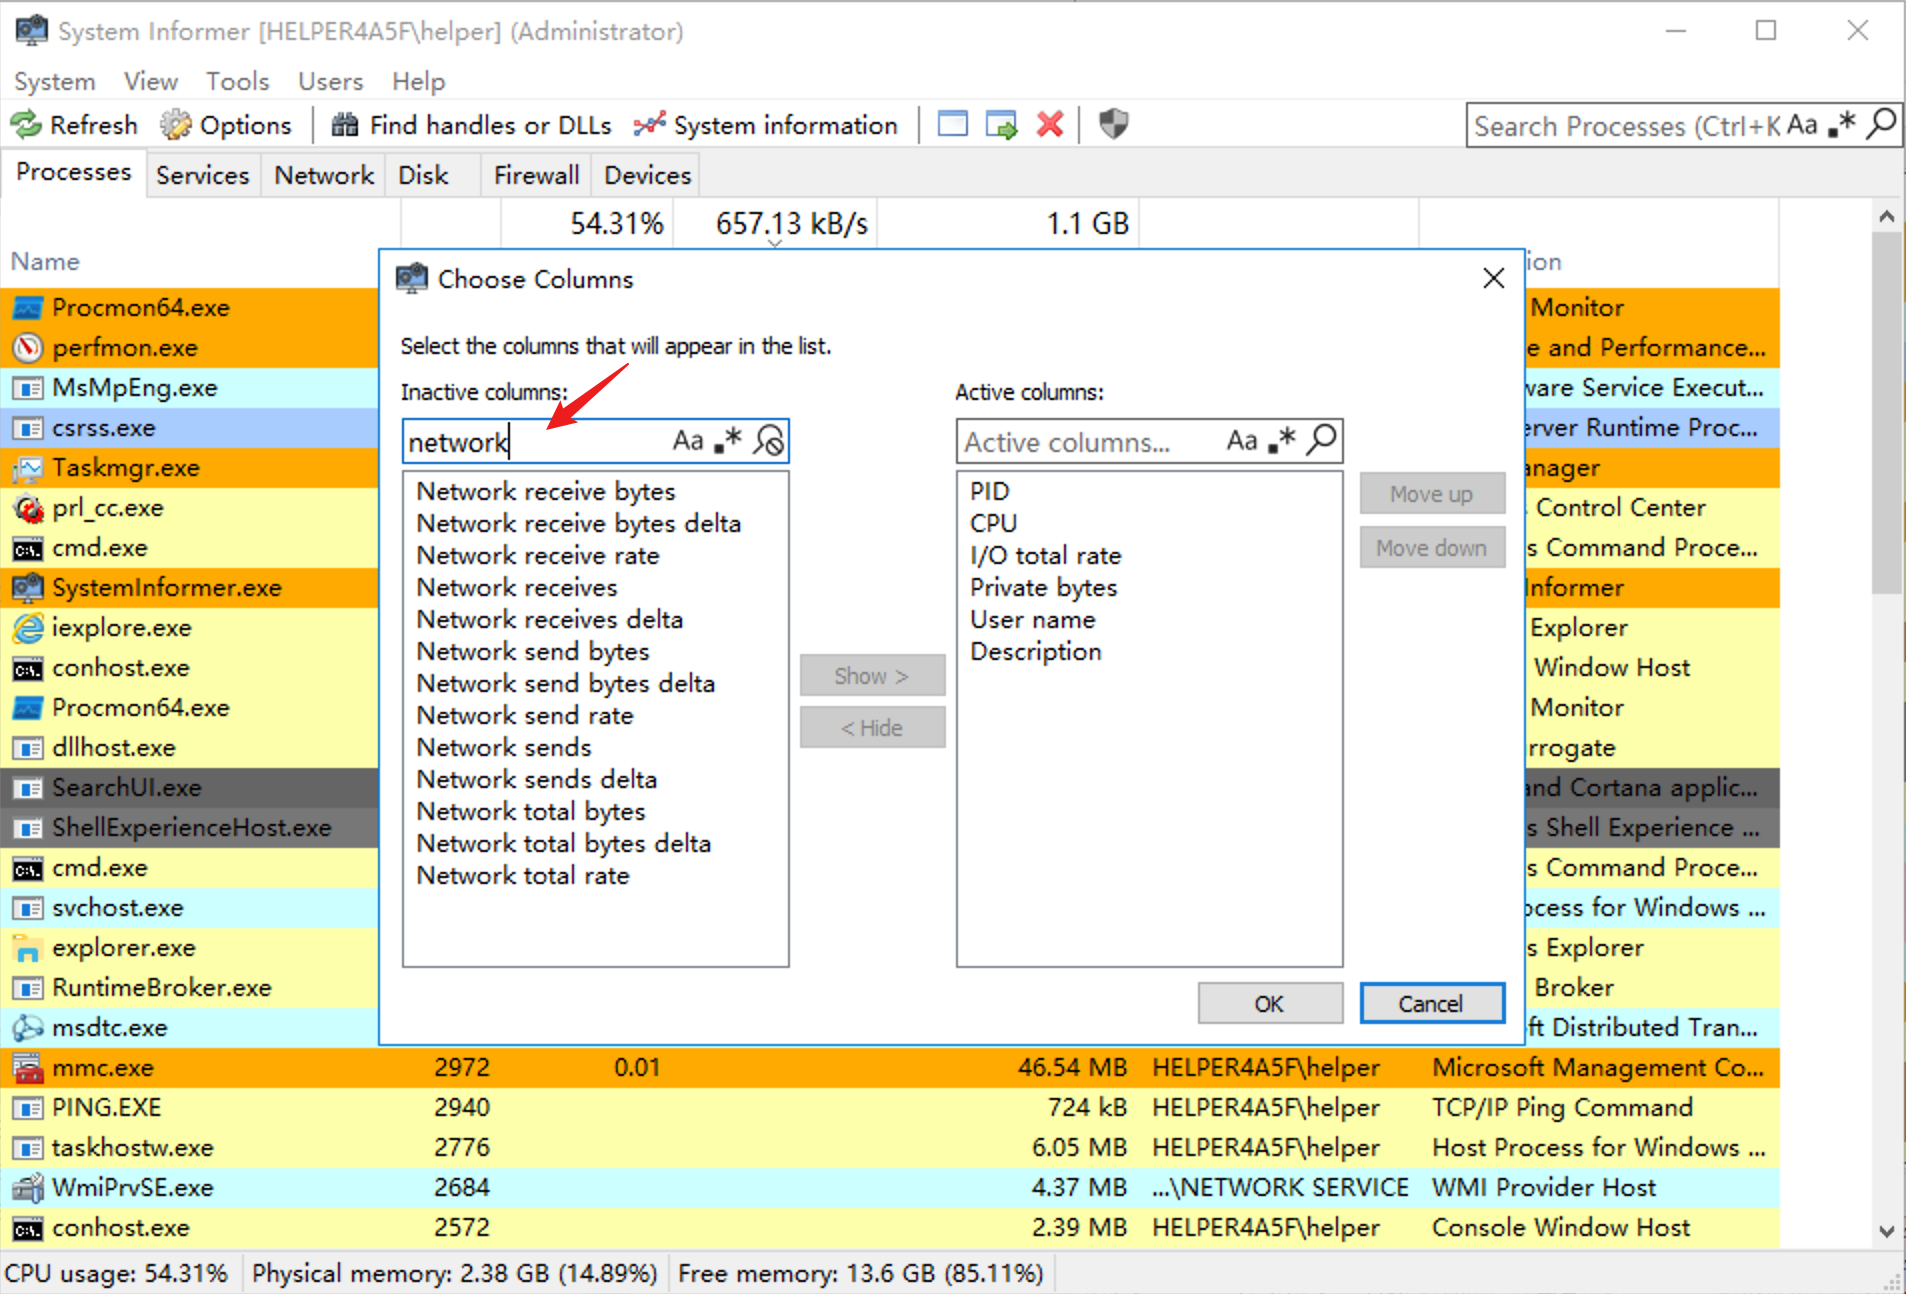This screenshot has height=1294, width=1906.
Task: Click the find window icon in toolbar
Action: pyautogui.click(x=952, y=125)
